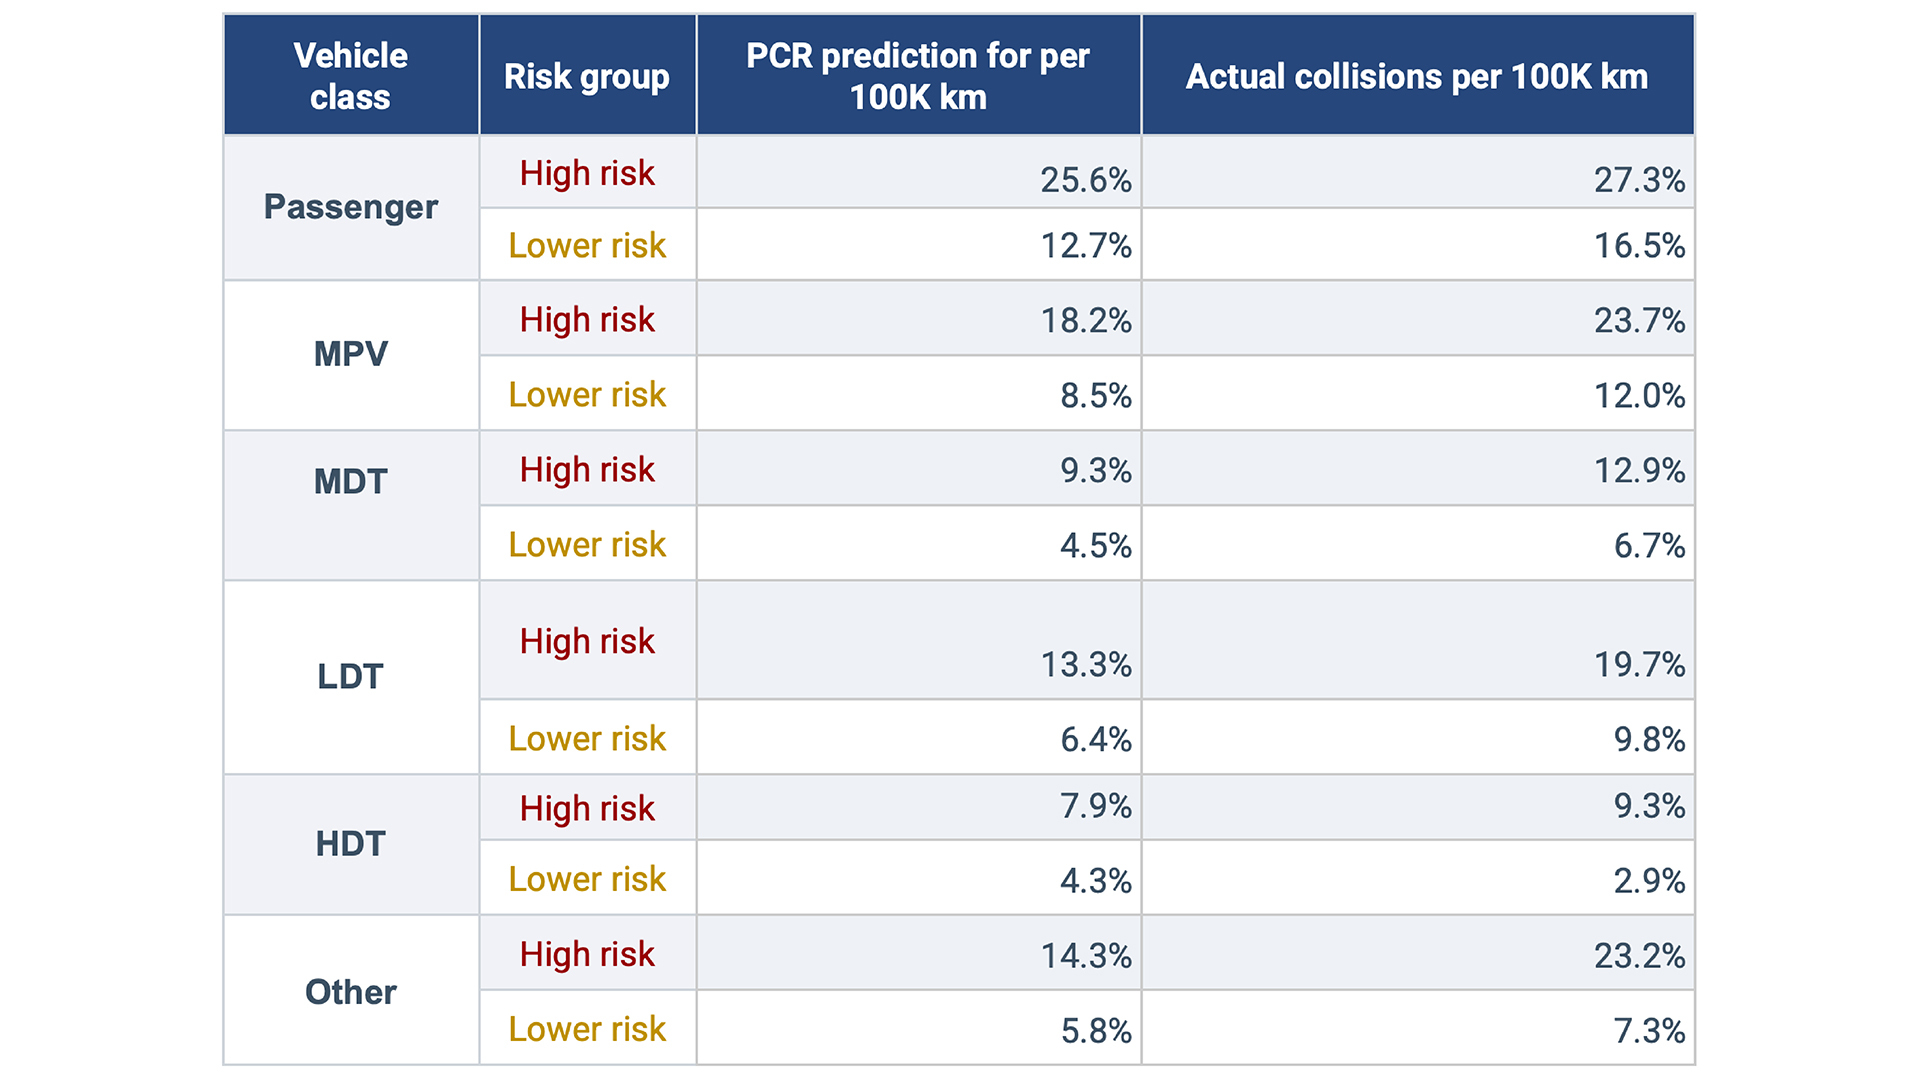Viewport: 1920px width, 1080px height.
Task: Select the Actual collisions column header
Action: 1416,76
